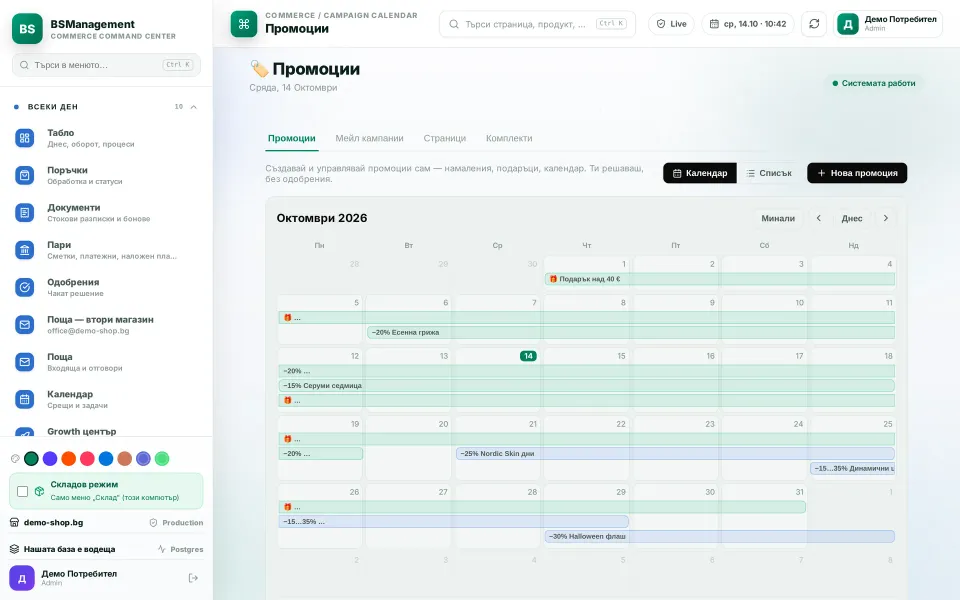Select the blue theme swatch
The image size is (960, 600).
click(106, 459)
